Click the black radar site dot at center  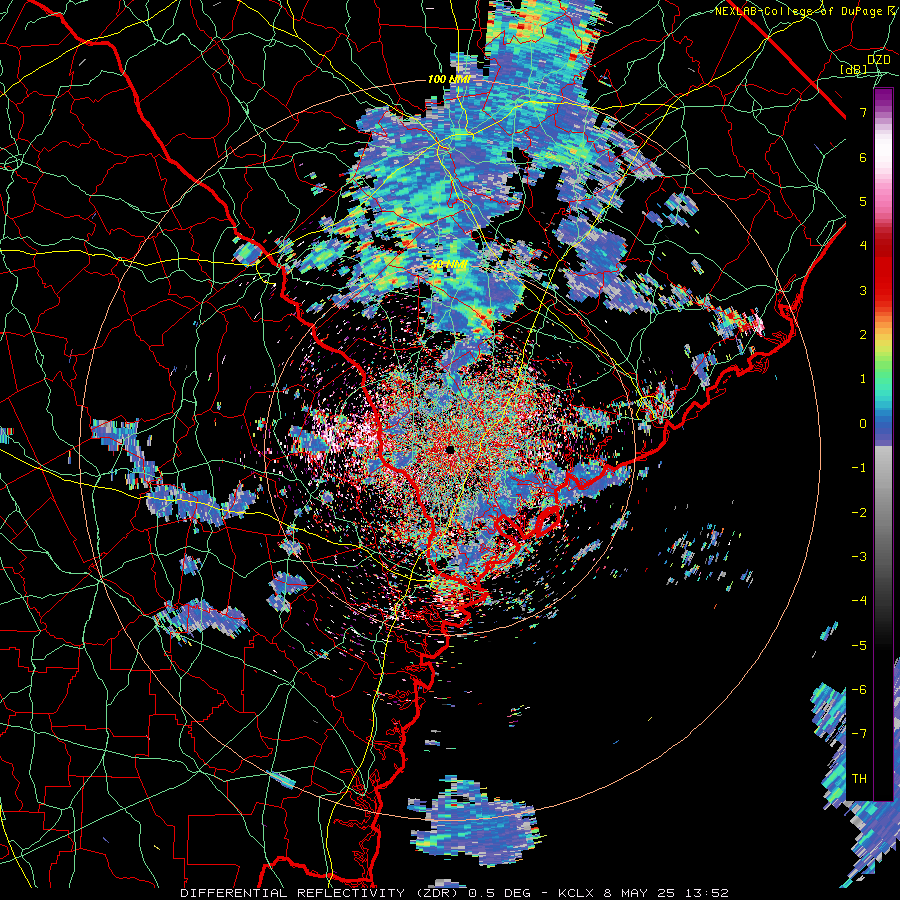[450, 449]
